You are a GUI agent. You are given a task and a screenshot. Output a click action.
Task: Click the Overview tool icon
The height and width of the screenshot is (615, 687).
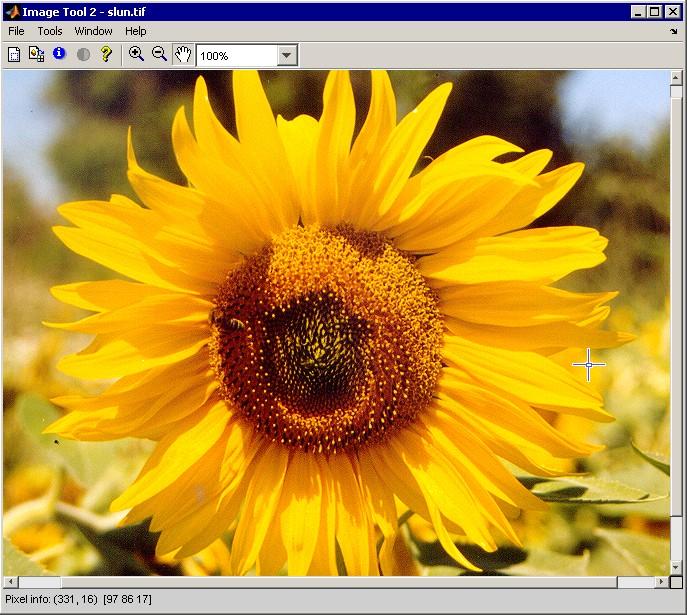[14, 55]
